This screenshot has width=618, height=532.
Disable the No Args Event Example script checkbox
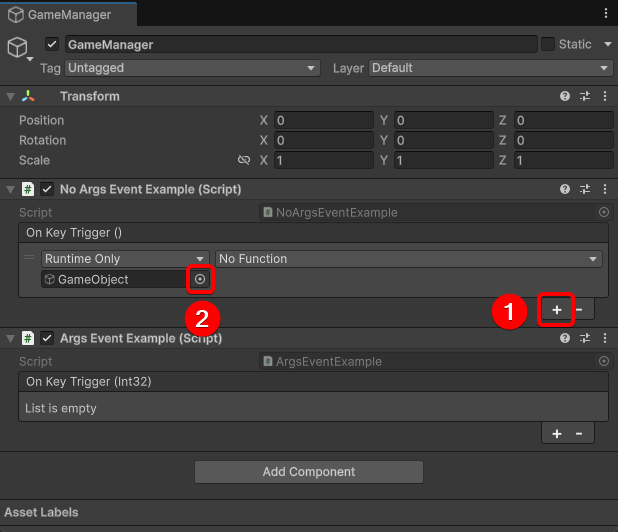pyautogui.click(x=47, y=189)
